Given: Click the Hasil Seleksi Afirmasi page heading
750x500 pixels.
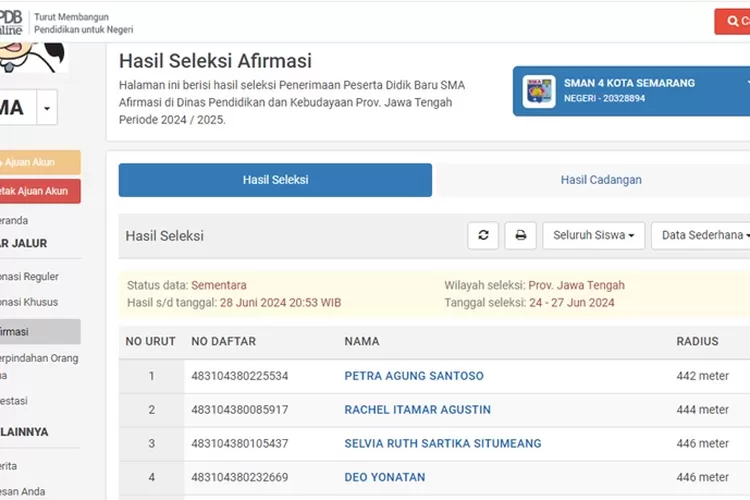Looking at the screenshot, I should pyautogui.click(x=215, y=61).
